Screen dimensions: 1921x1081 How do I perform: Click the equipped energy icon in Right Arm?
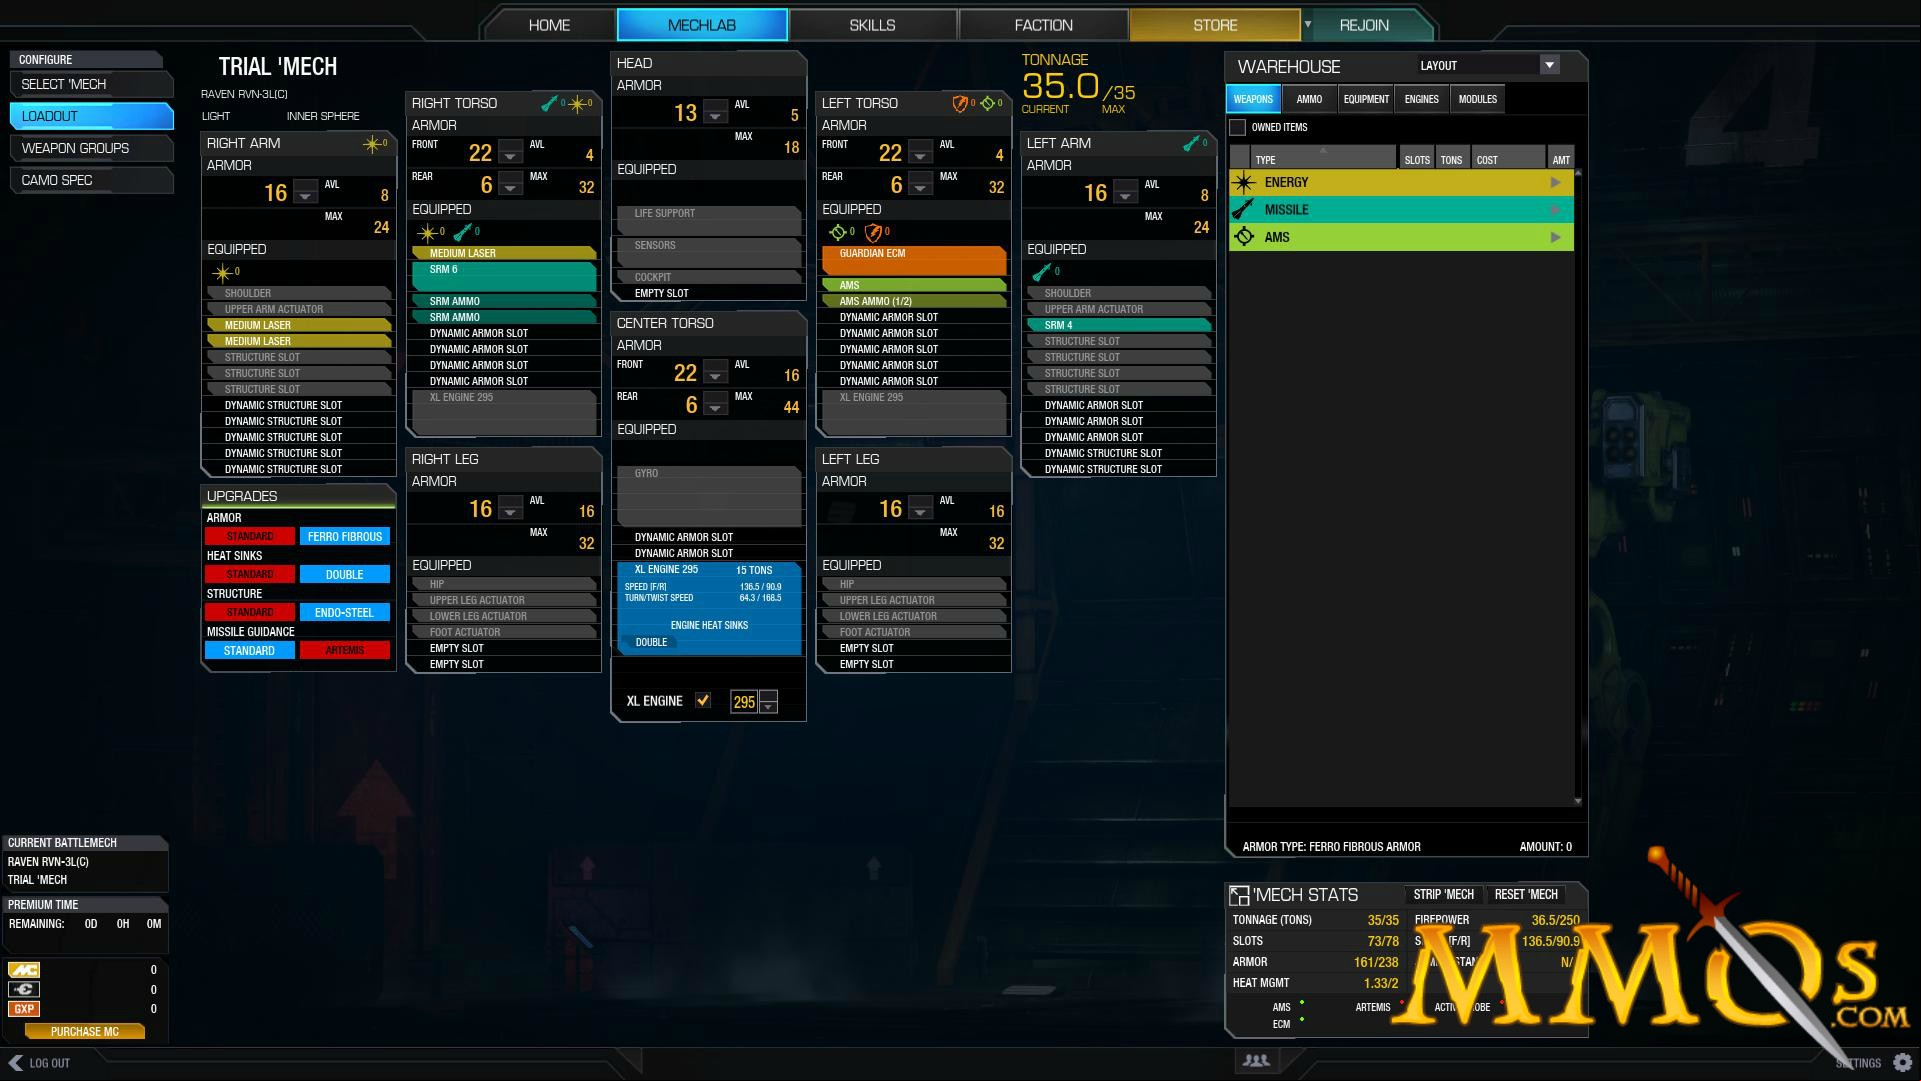(x=222, y=272)
